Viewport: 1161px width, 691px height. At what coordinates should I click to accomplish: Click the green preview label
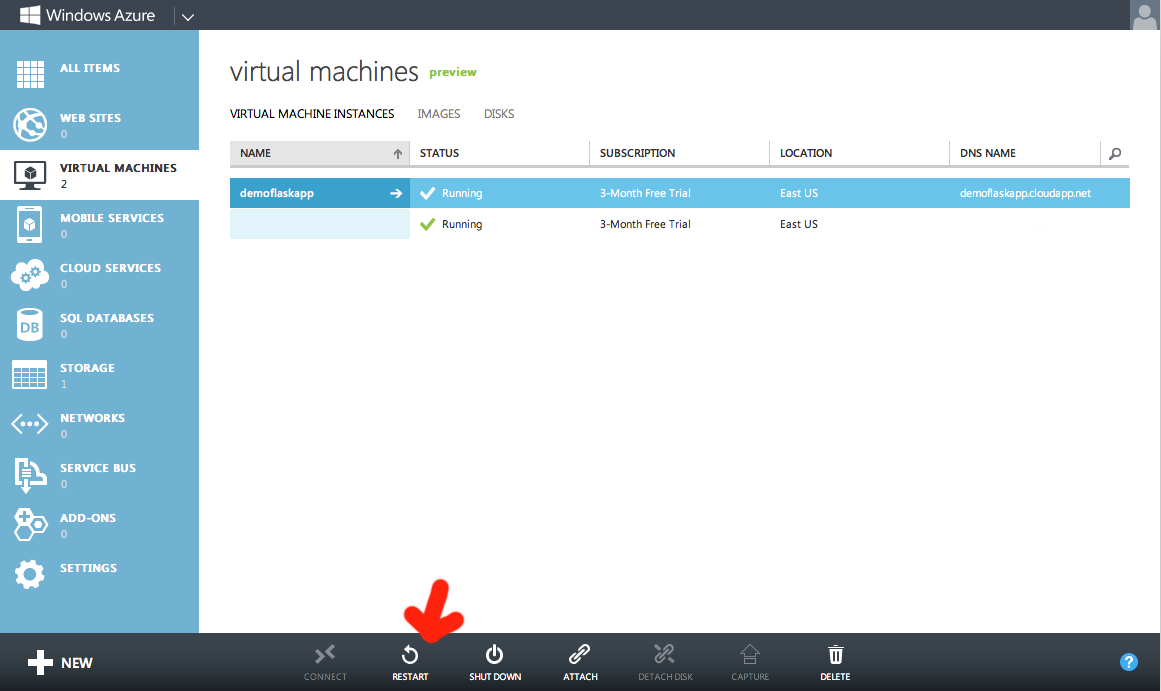tap(453, 73)
